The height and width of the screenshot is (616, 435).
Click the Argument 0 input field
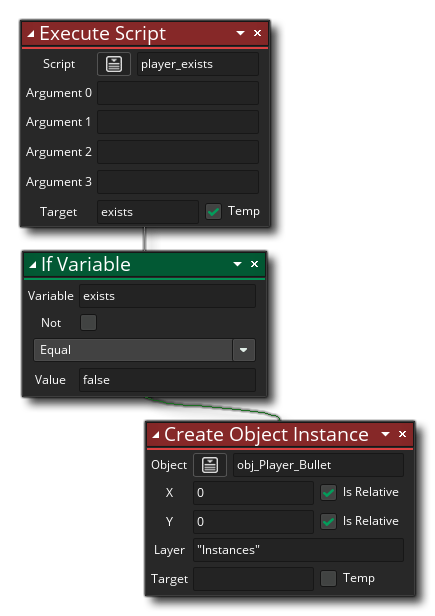point(178,93)
